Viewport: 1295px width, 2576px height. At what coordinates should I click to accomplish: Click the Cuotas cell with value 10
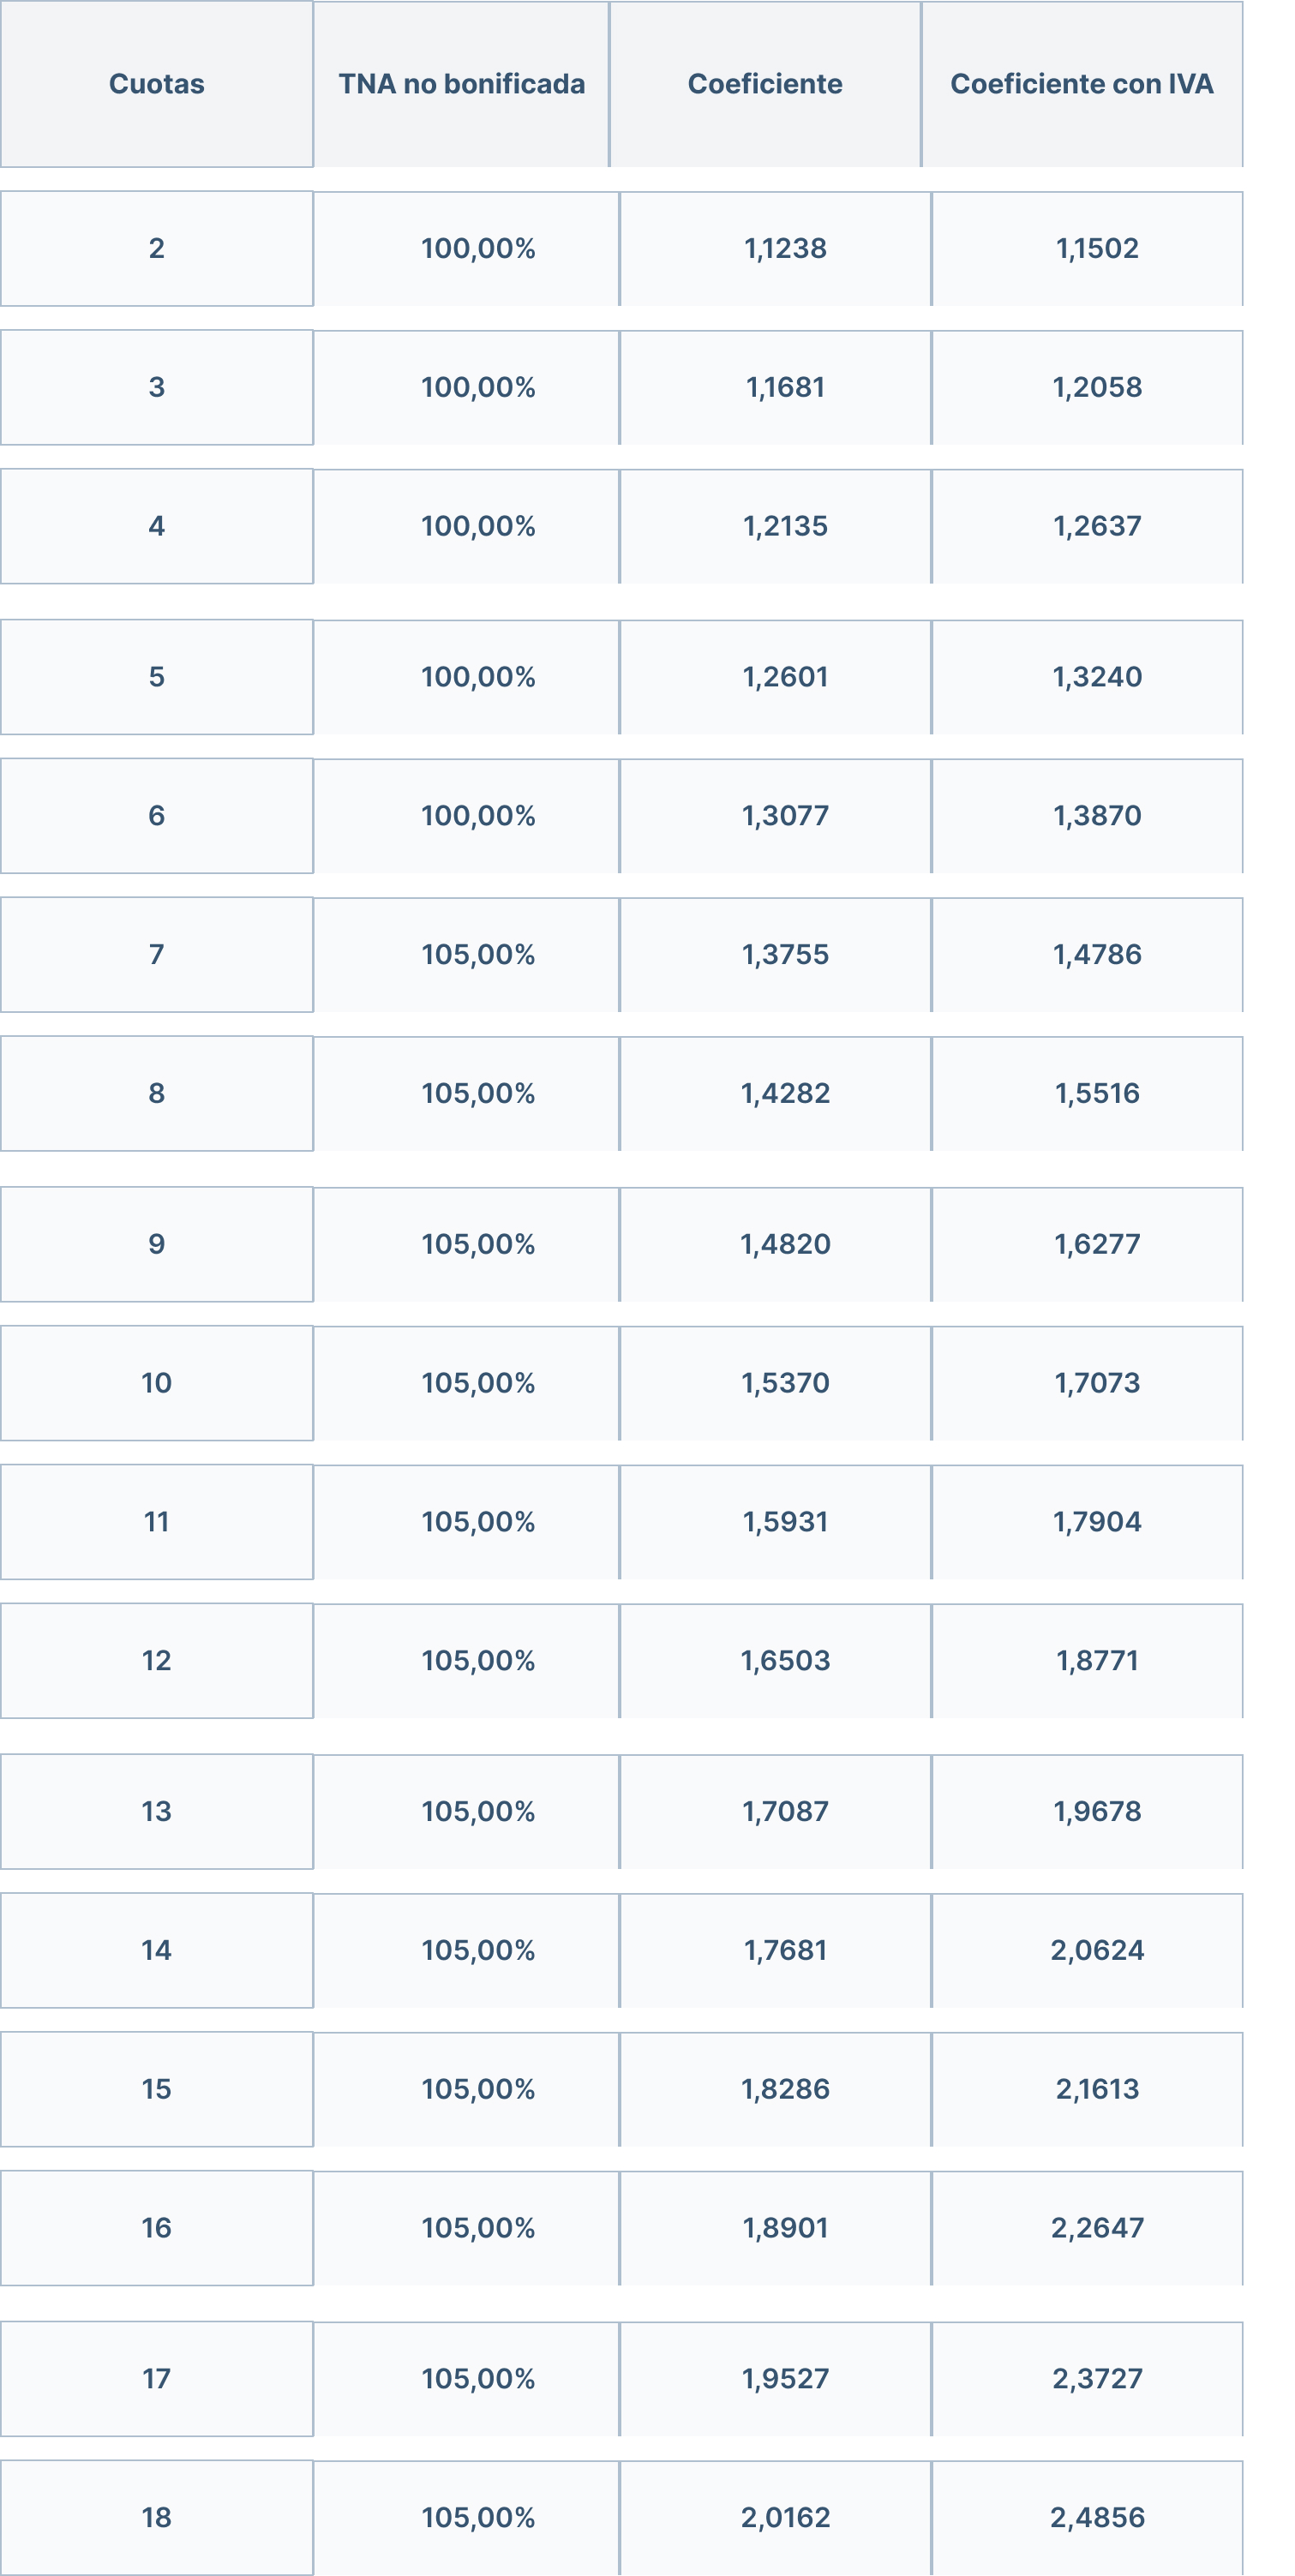(156, 1383)
